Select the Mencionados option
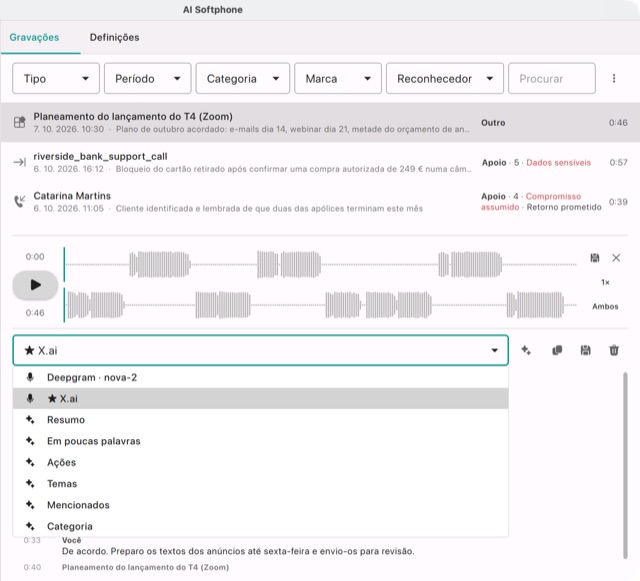This screenshot has height=581, width=640. click(260, 505)
